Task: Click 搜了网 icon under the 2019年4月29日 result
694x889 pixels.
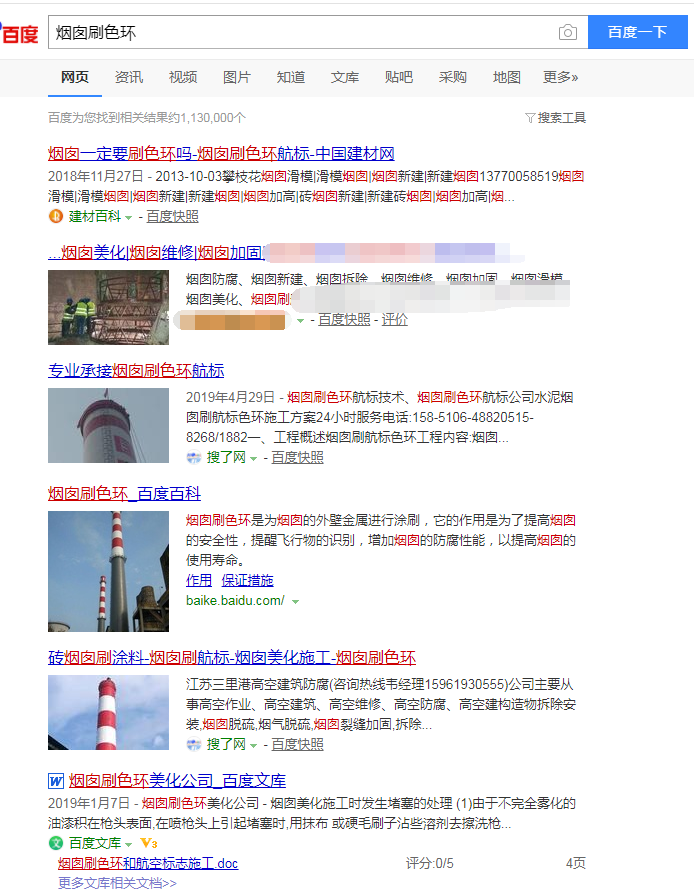Action: coord(194,458)
